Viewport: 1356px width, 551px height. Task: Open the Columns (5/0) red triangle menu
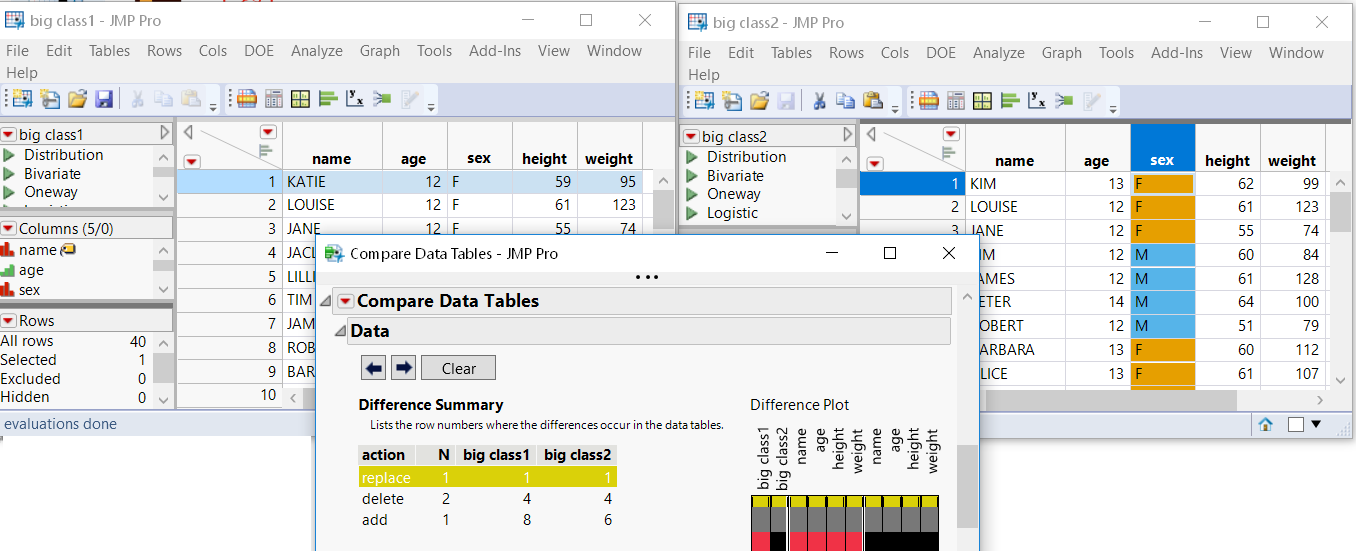pyautogui.click(x=8, y=229)
